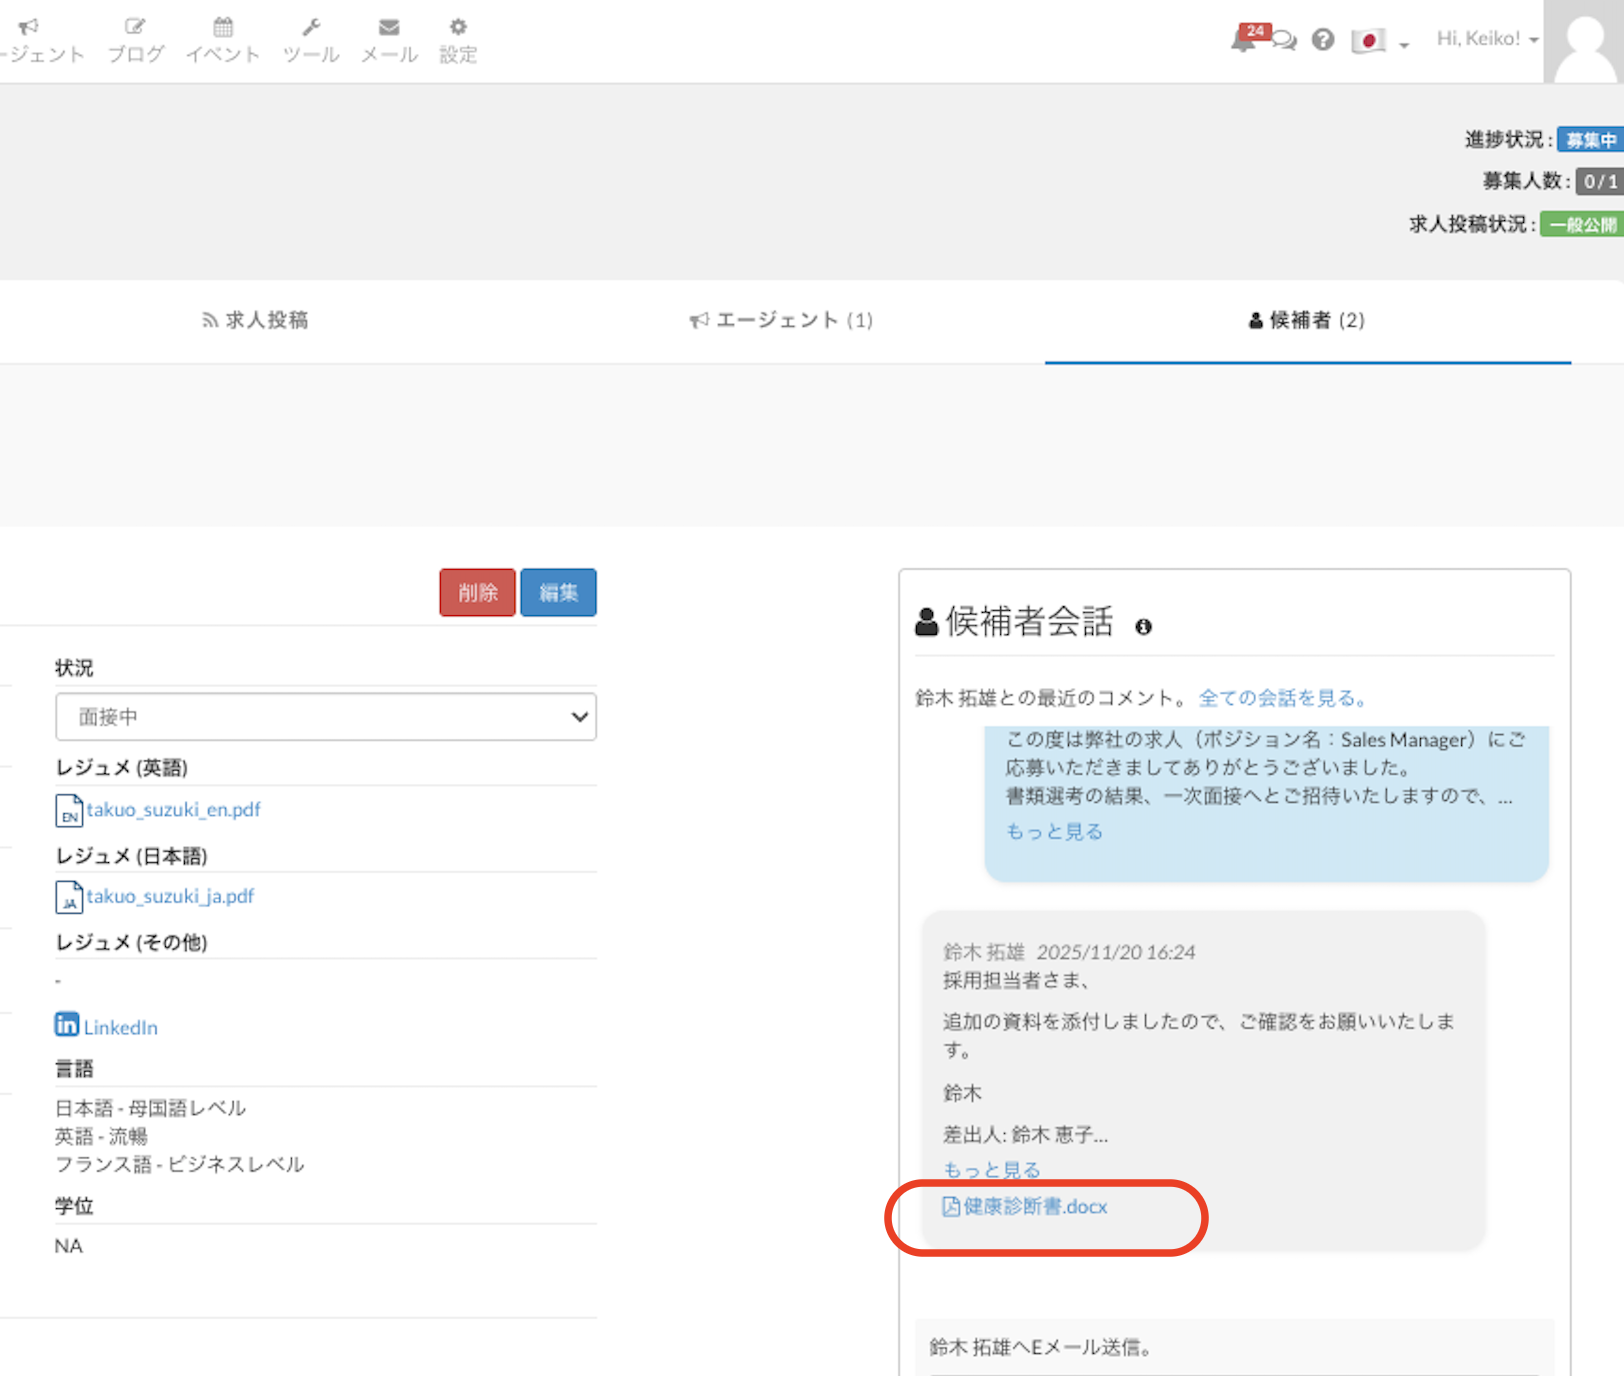The width and height of the screenshot is (1624, 1376).
Task: Click the info icon beside 候補者会話
Action: pos(1143,627)
